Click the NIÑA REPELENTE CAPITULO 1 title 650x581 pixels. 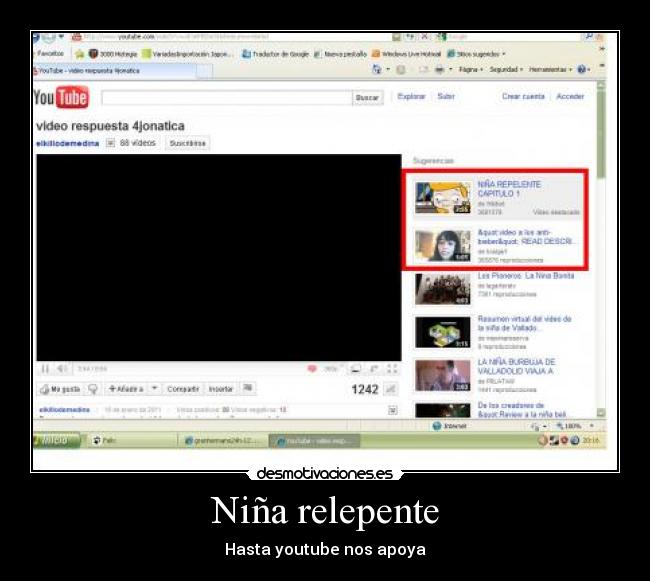click(x=509, y=189)
